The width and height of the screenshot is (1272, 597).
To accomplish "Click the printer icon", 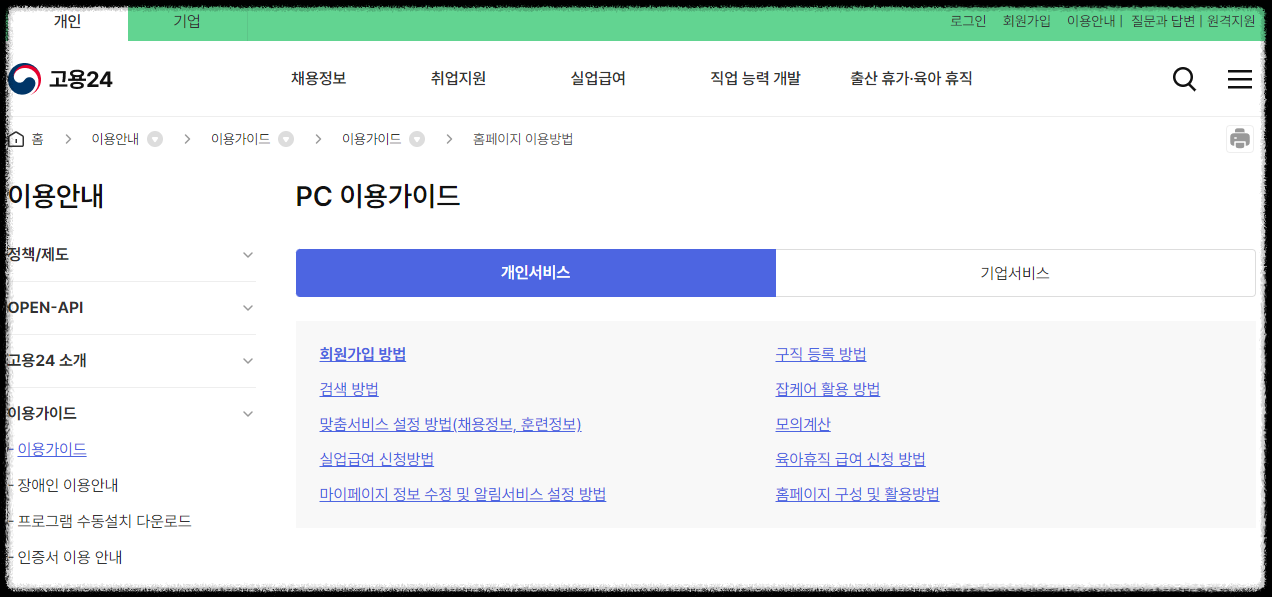I will pos(1240,139).
